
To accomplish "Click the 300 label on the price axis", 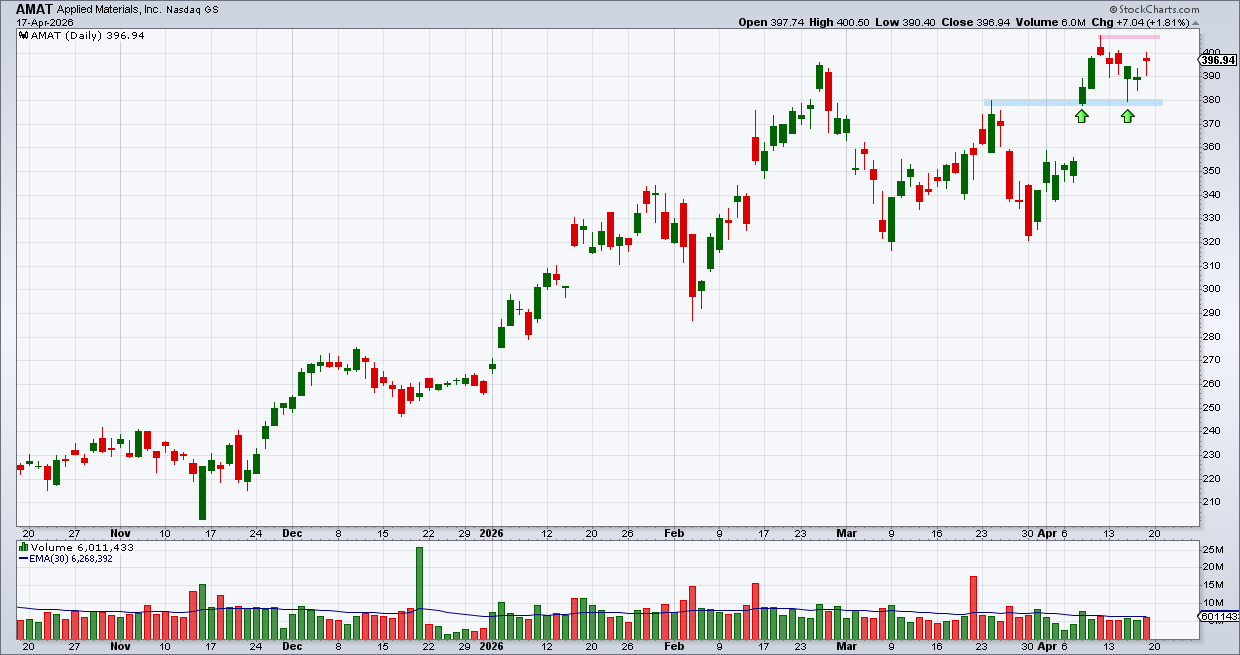I will [x=1210, y=289].
